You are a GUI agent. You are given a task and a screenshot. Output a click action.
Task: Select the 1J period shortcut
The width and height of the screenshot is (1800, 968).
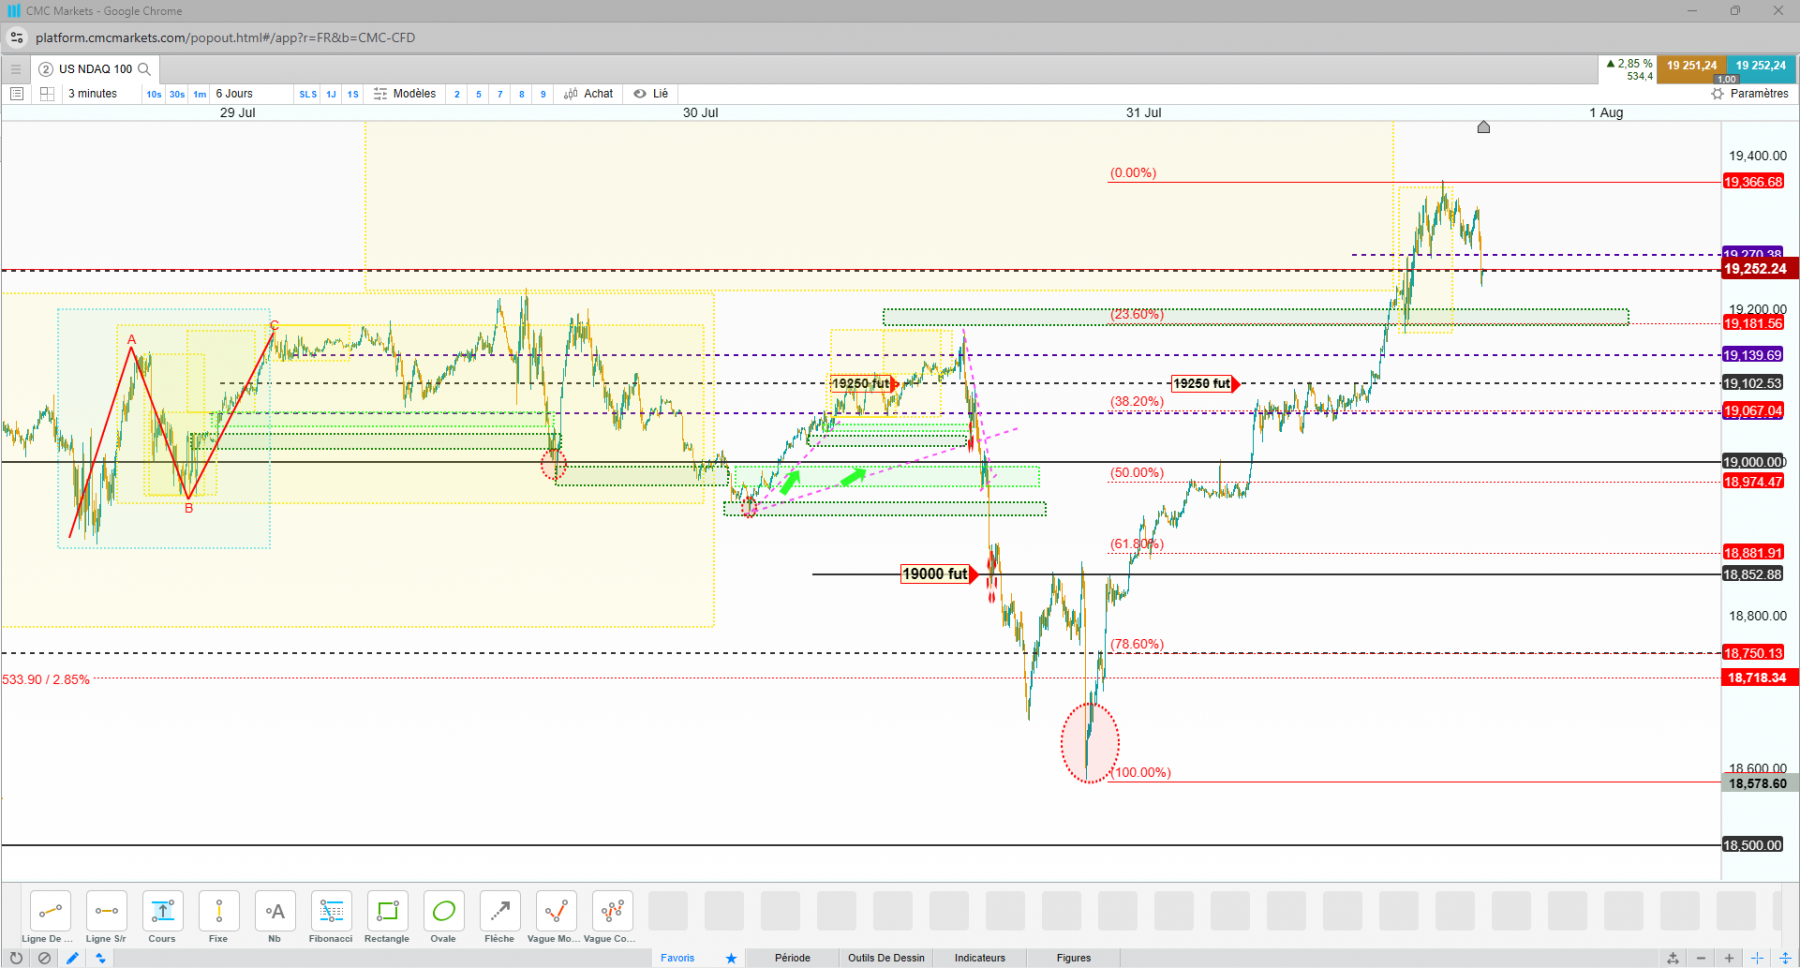331,94
